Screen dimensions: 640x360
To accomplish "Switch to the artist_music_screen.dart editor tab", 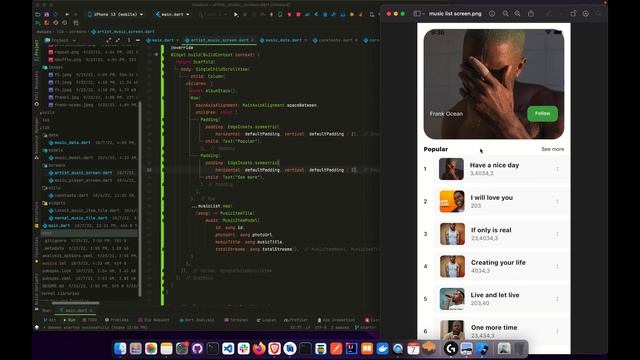I will pos(219,40).
